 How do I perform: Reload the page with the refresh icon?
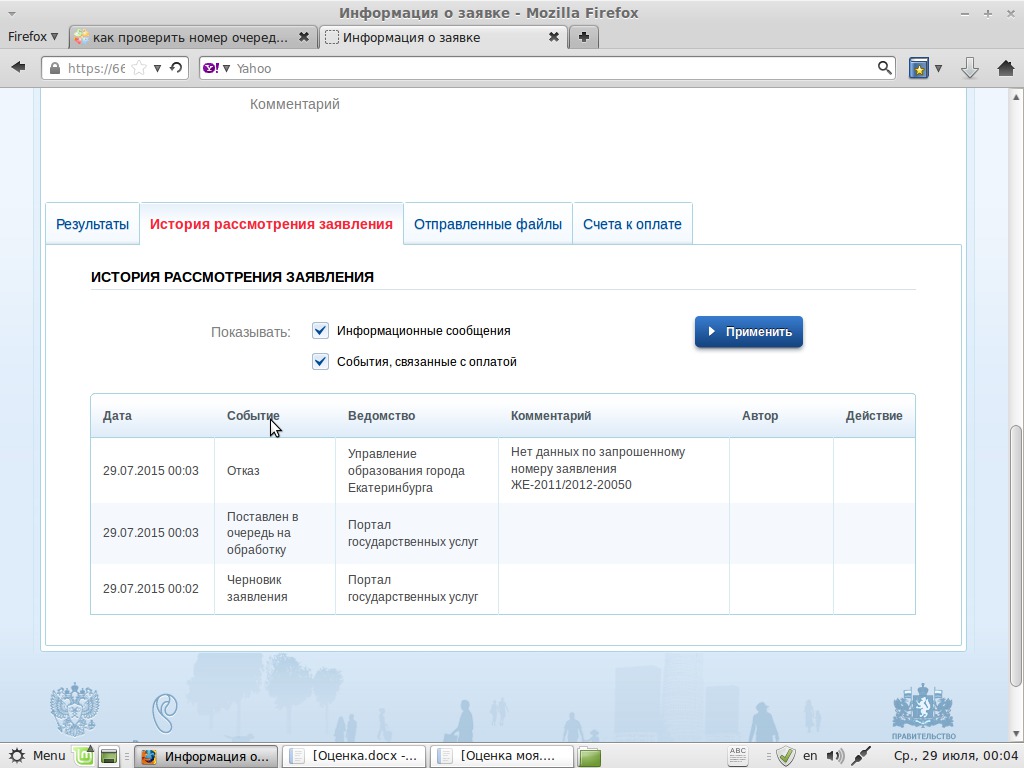click(176, 68)
